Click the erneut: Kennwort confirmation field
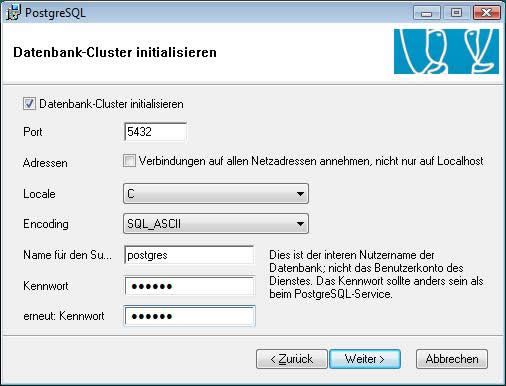 pyautogui.click(x=189, y=316)
